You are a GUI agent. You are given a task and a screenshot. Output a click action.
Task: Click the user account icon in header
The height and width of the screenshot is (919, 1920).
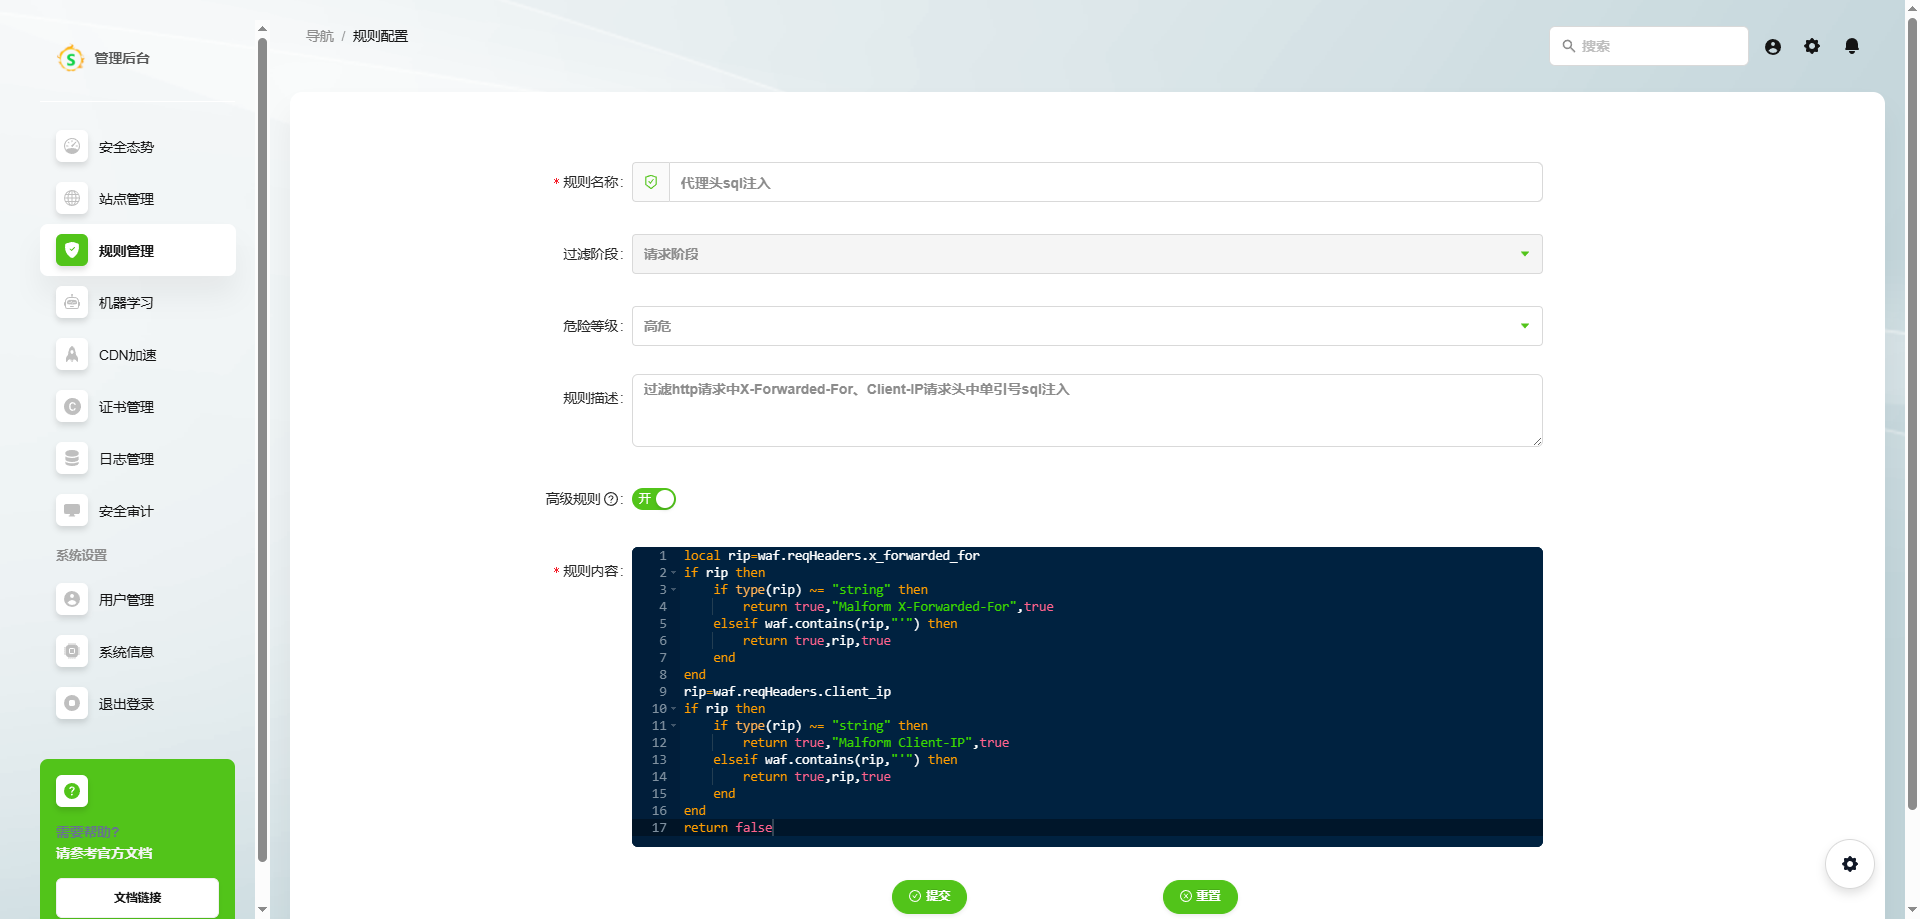click(x=1773, y=47)
